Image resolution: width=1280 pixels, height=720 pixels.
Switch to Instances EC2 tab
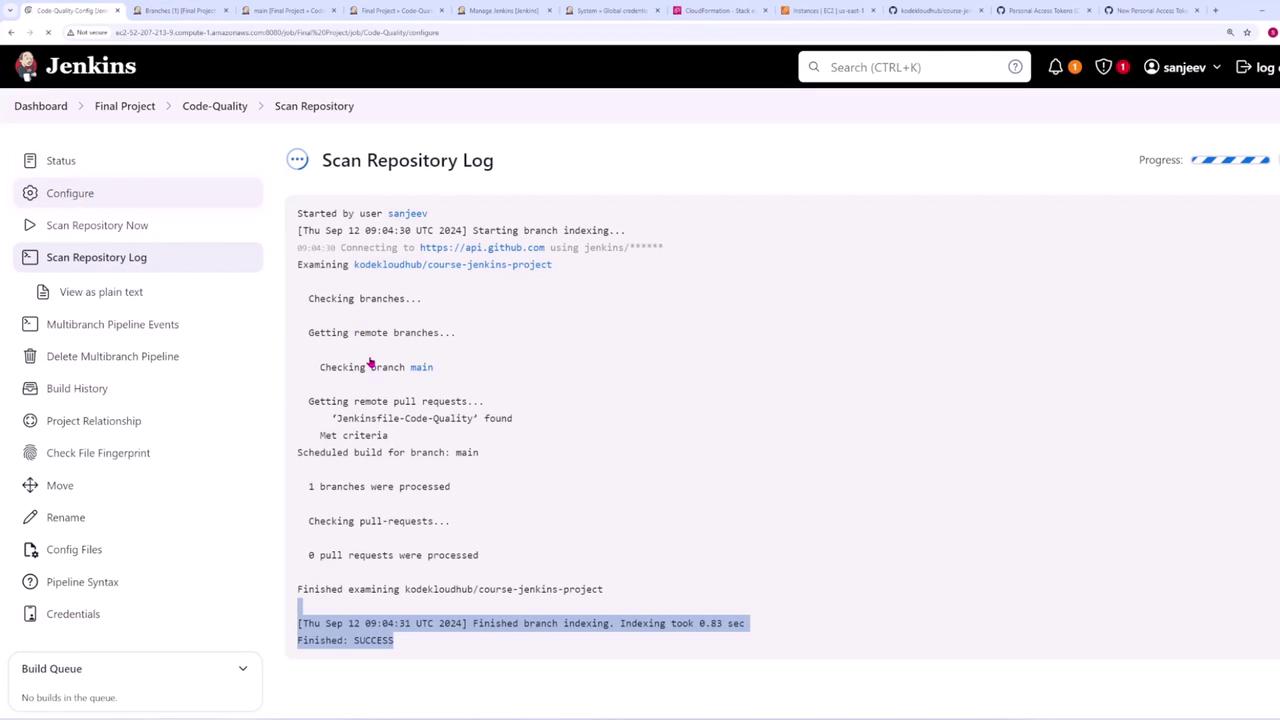pos(827,10)
